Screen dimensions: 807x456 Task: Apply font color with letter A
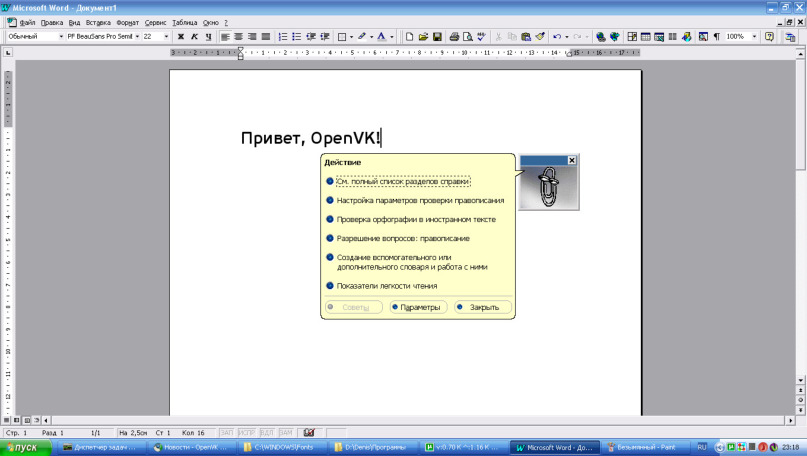pos(381,37)
